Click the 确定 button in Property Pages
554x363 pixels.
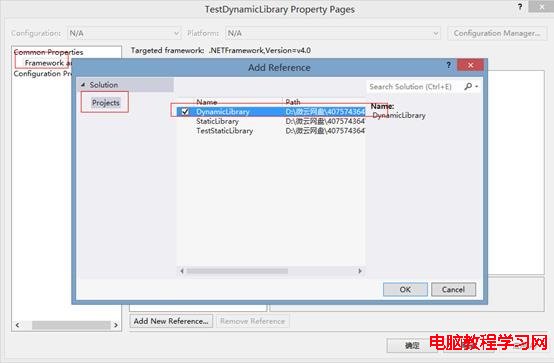[x=412, y=345]
